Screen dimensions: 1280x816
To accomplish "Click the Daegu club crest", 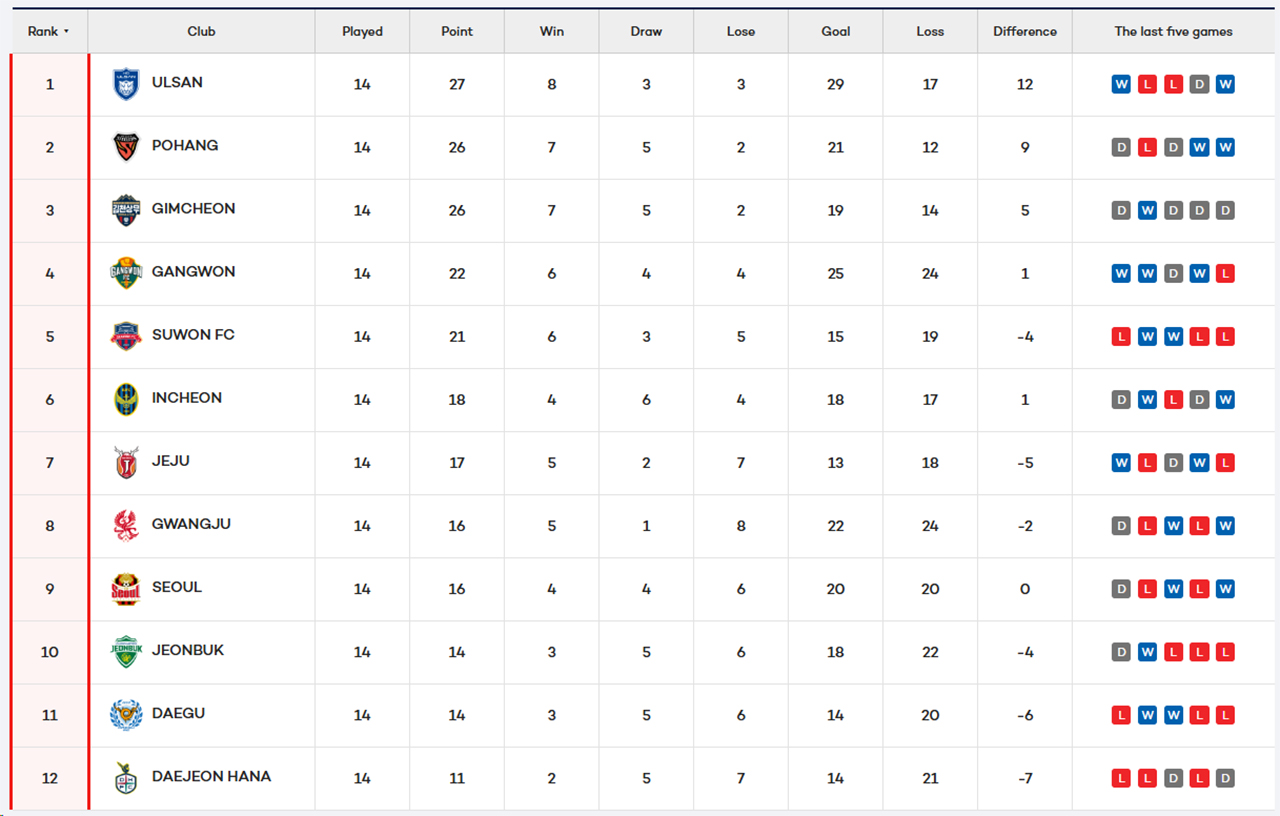I will [126, 715].
